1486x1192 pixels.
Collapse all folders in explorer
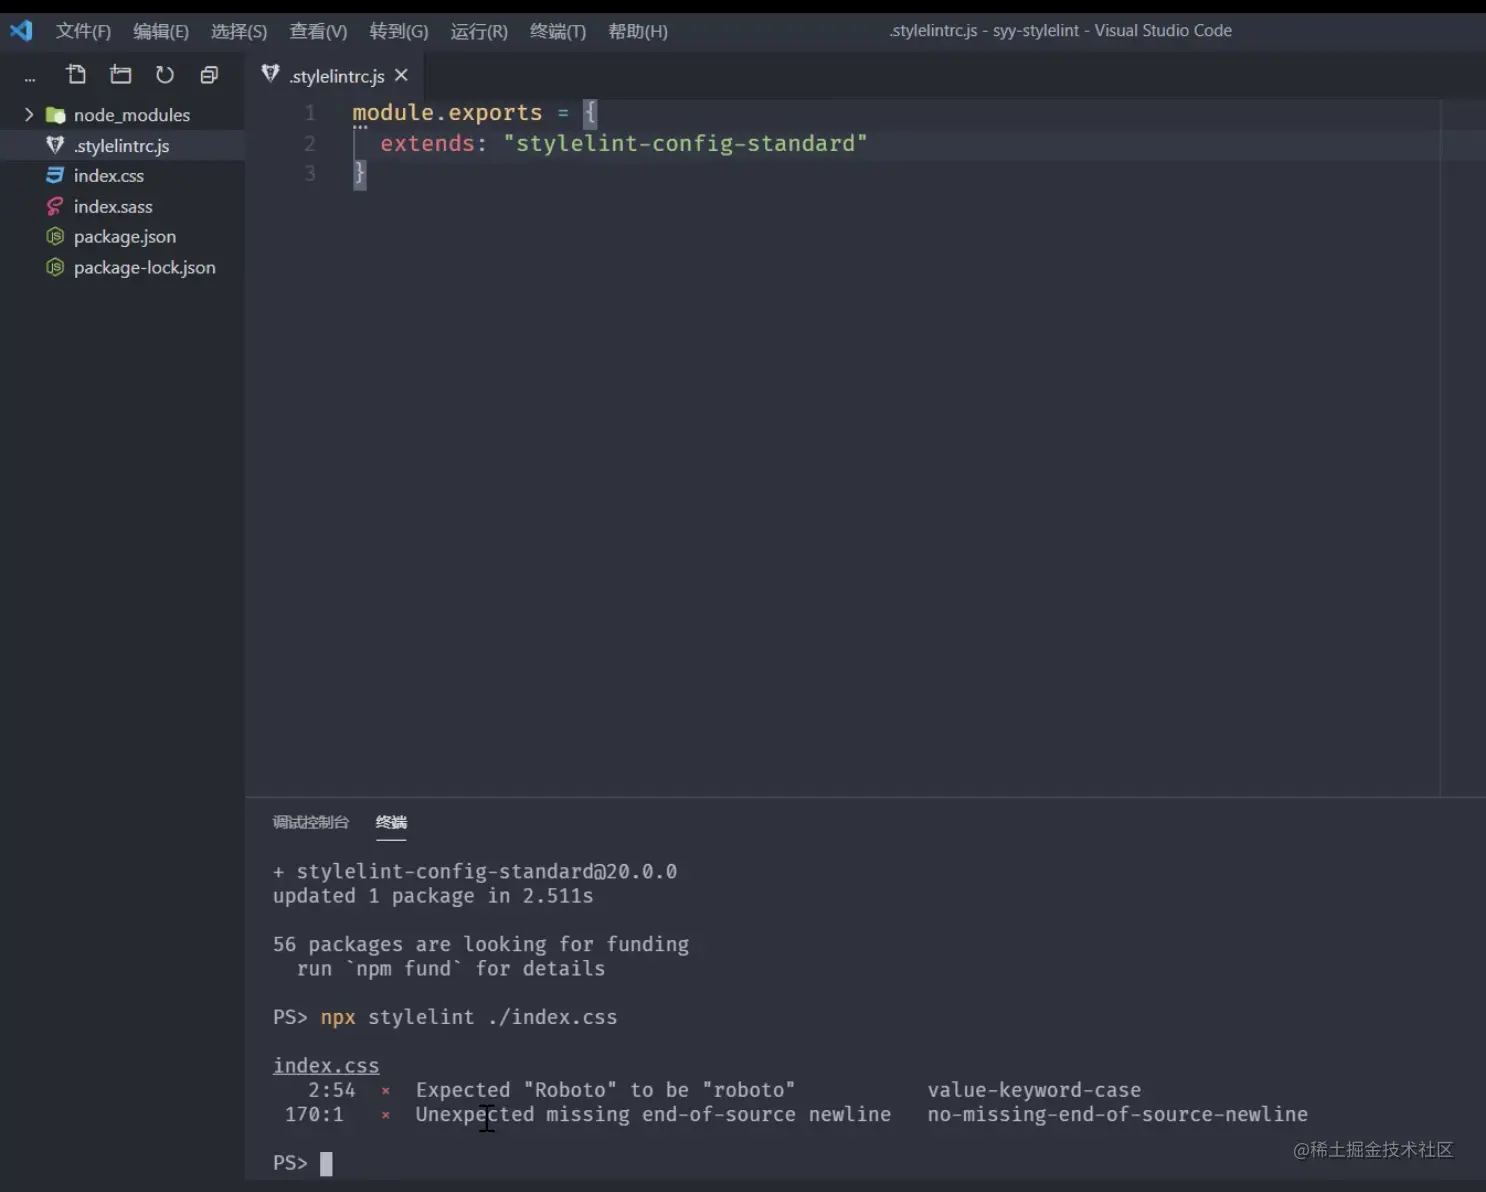coord(209,75)
